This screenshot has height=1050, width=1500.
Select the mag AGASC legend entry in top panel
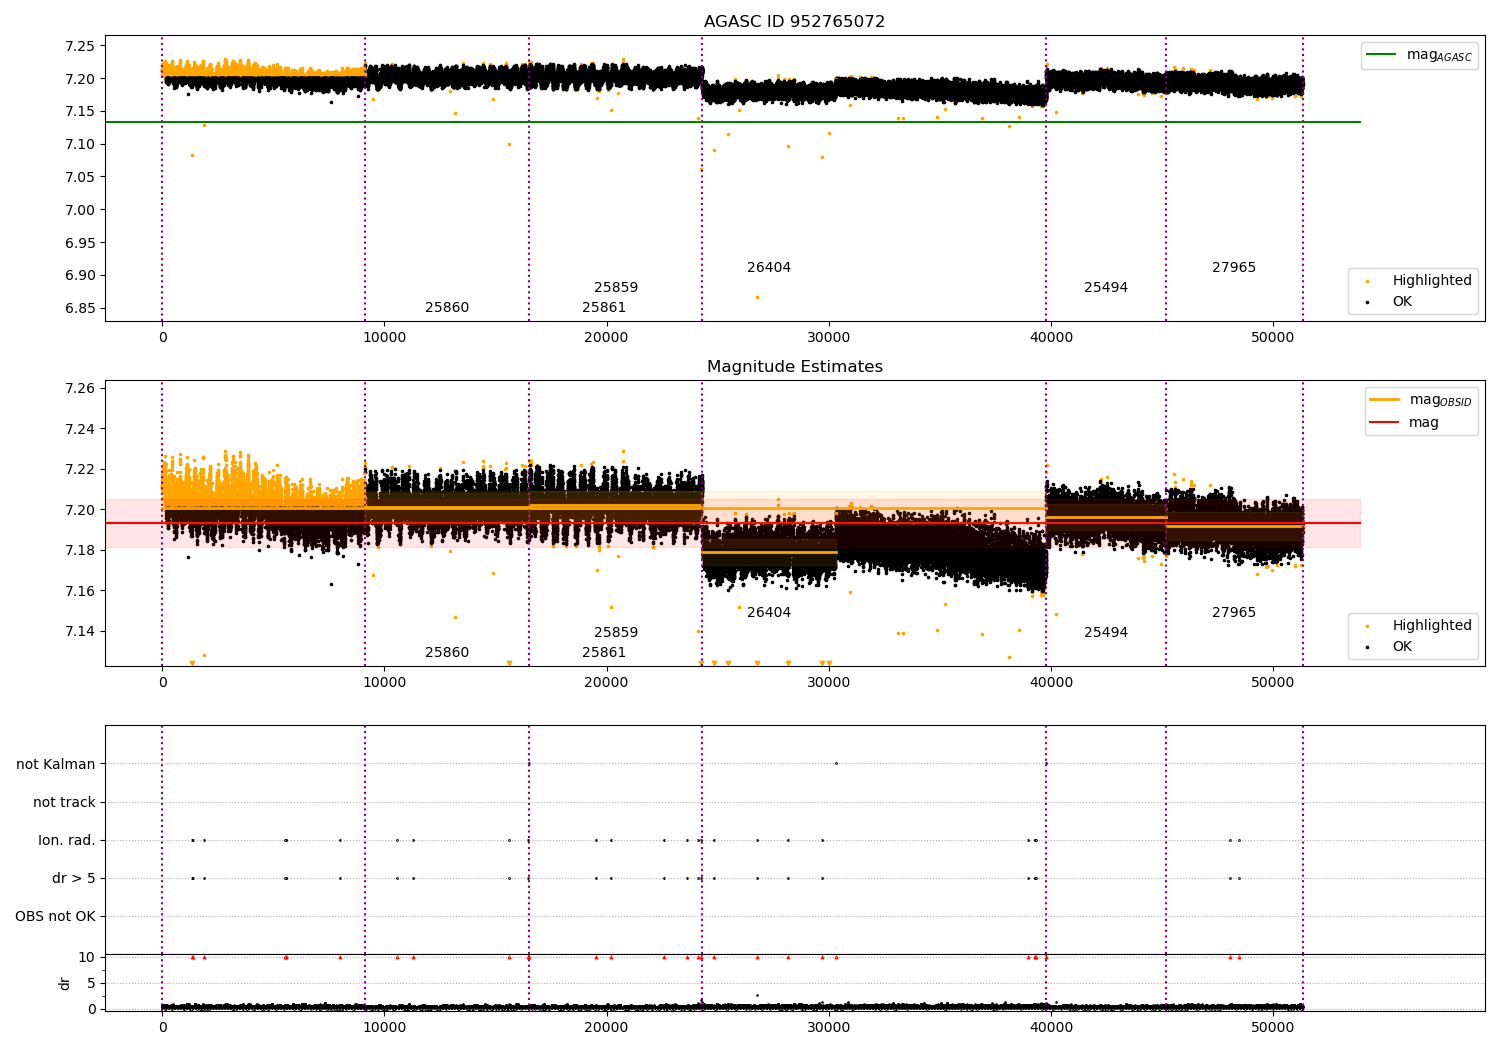click(1419, 55)
